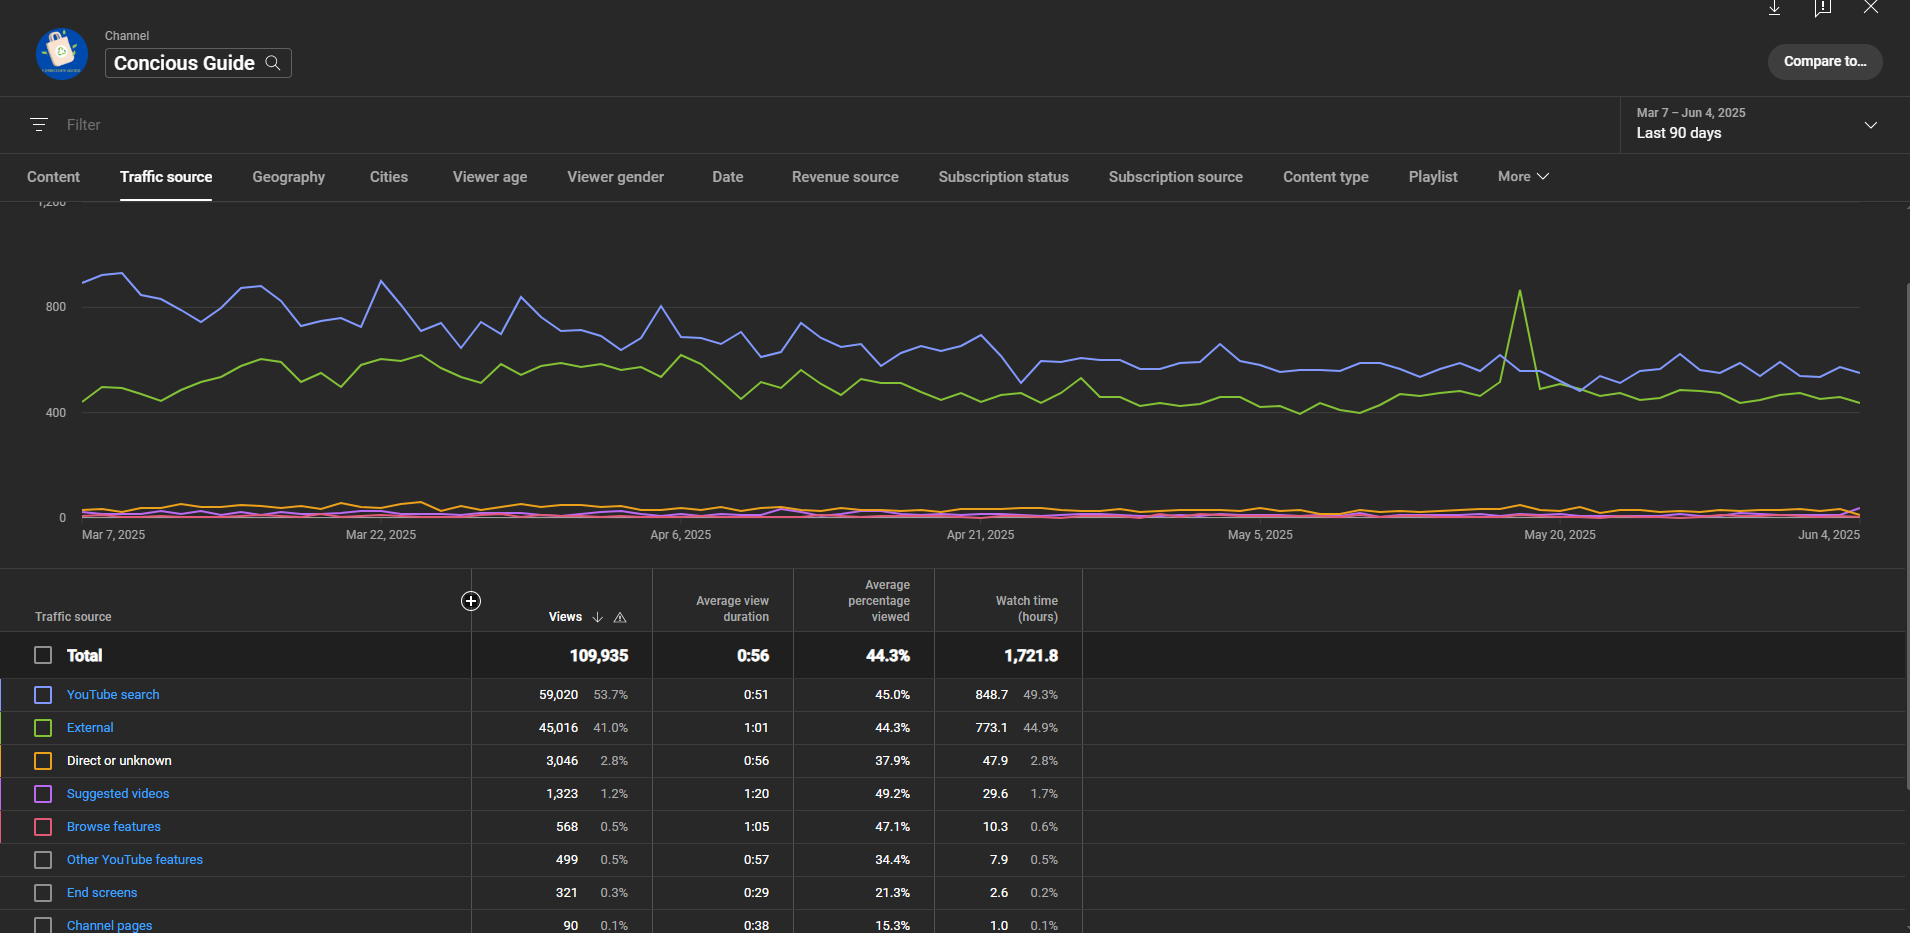
Task: Toggle the Browse features checkbox
Action: click(x=43, y=827)
